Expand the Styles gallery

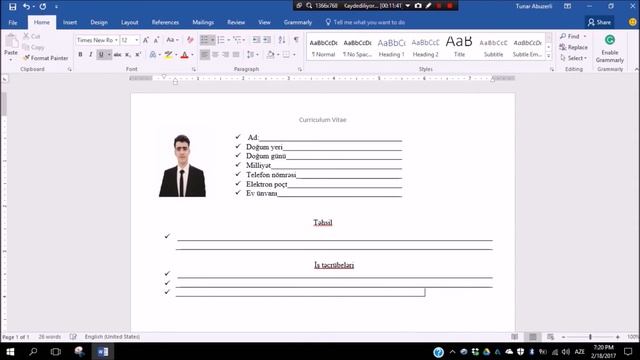[x=549, y=56]
